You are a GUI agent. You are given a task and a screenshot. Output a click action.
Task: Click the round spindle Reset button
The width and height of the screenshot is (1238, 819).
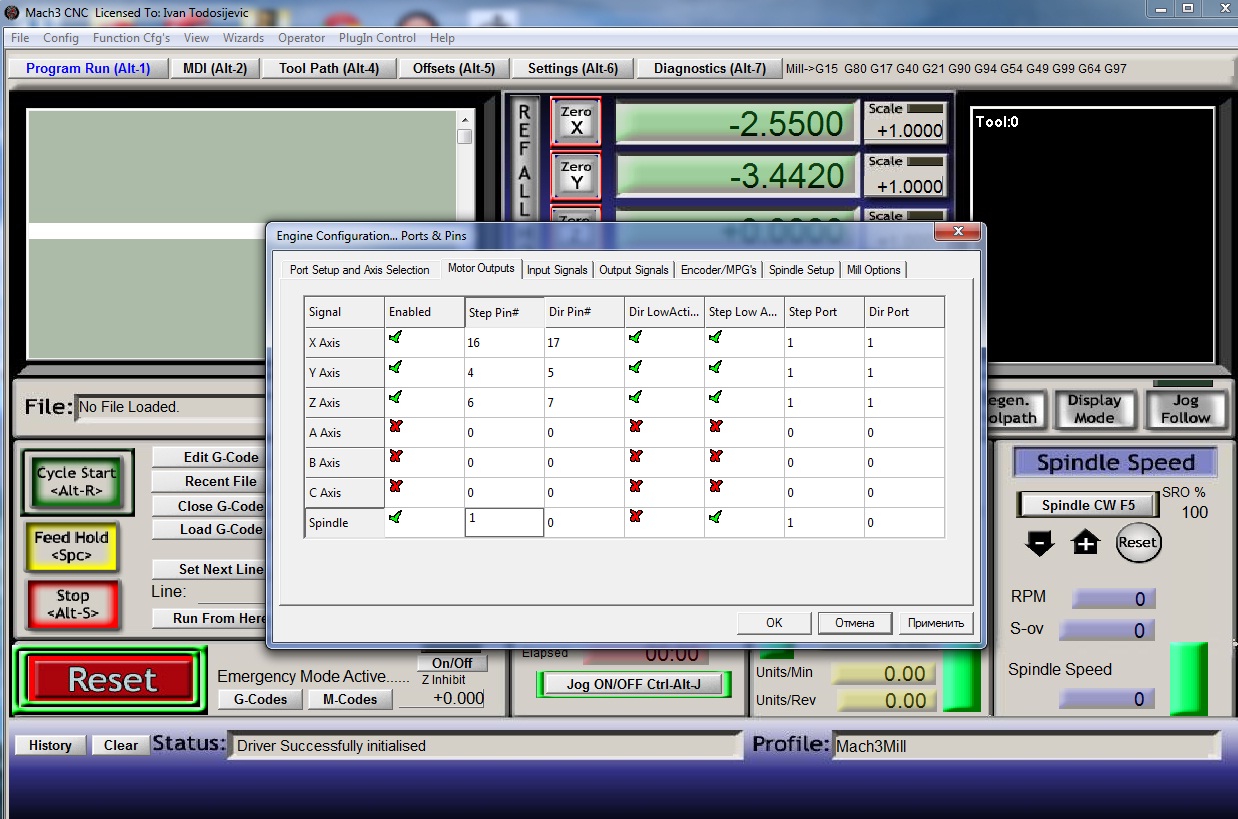(x=1138, y=543)
